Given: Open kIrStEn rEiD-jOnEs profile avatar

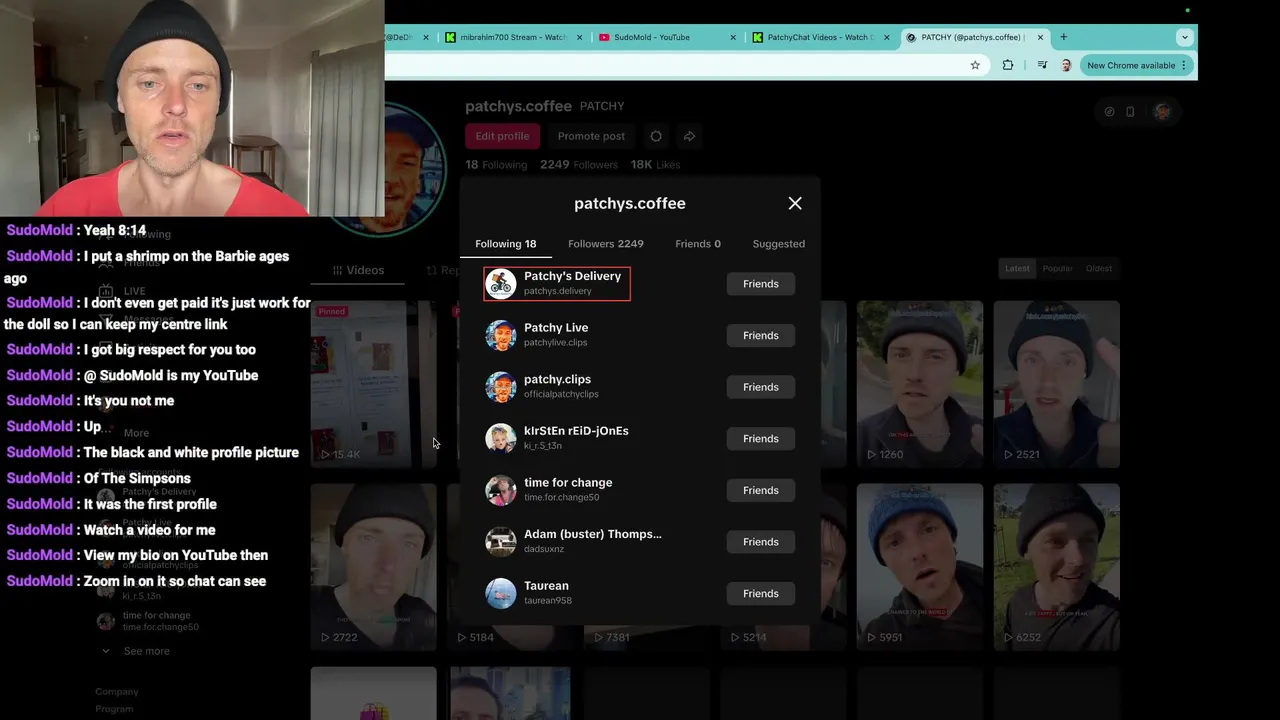Looking at the screenshot, I should [x=501, y=439].
